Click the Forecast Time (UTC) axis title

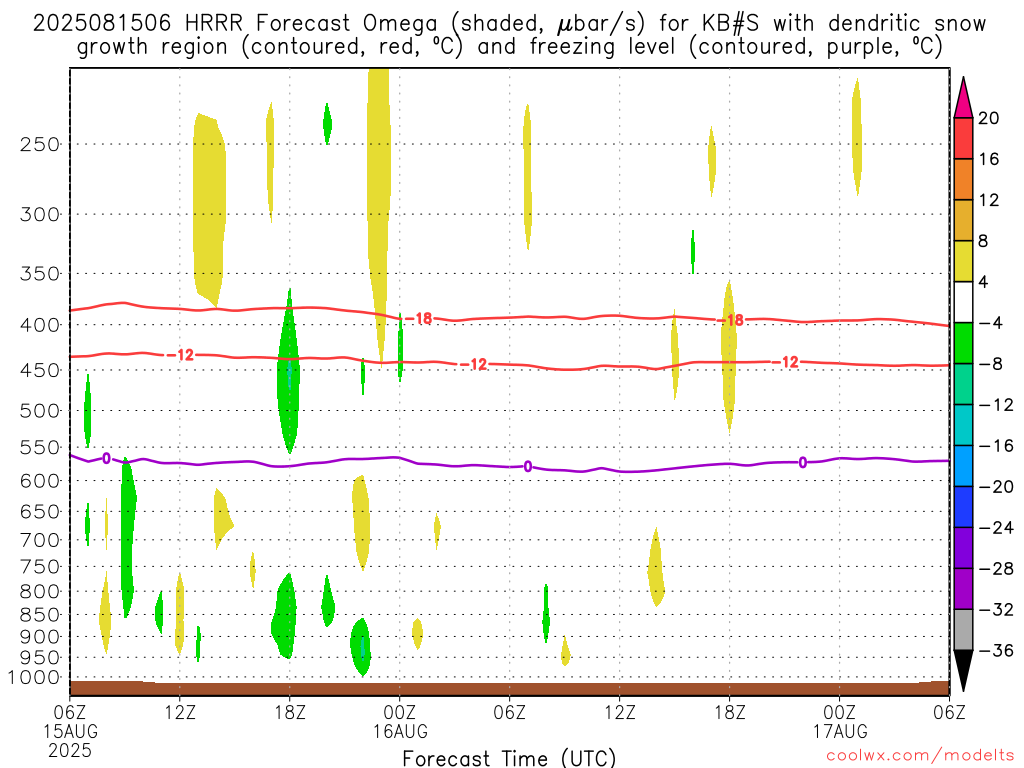pyautogui.click(x=509, y=758)
